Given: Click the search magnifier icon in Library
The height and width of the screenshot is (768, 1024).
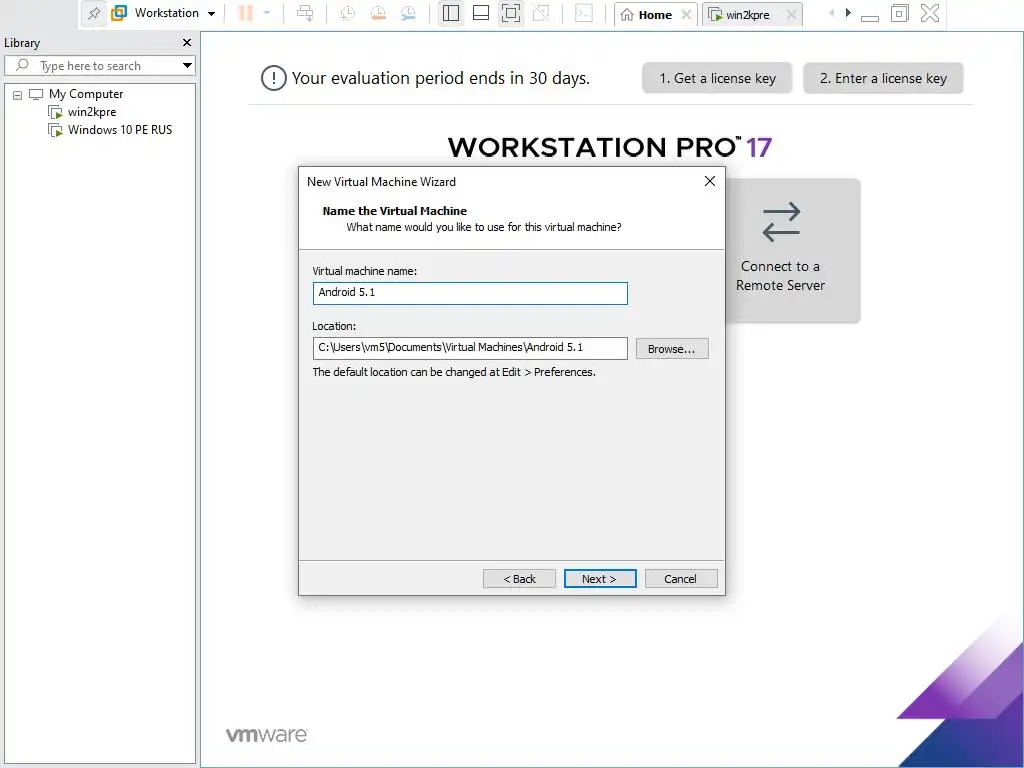Looking at the screenshot, I should 22,65.
